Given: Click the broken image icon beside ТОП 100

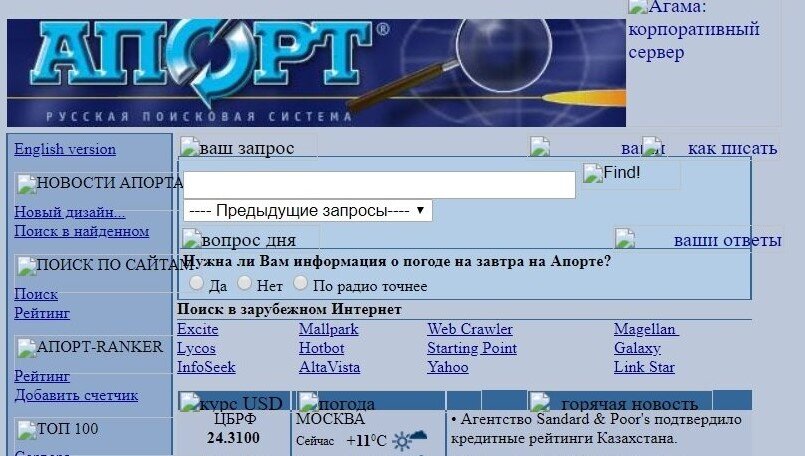Looking at the screenshot, I should click(x=26, y=430).
